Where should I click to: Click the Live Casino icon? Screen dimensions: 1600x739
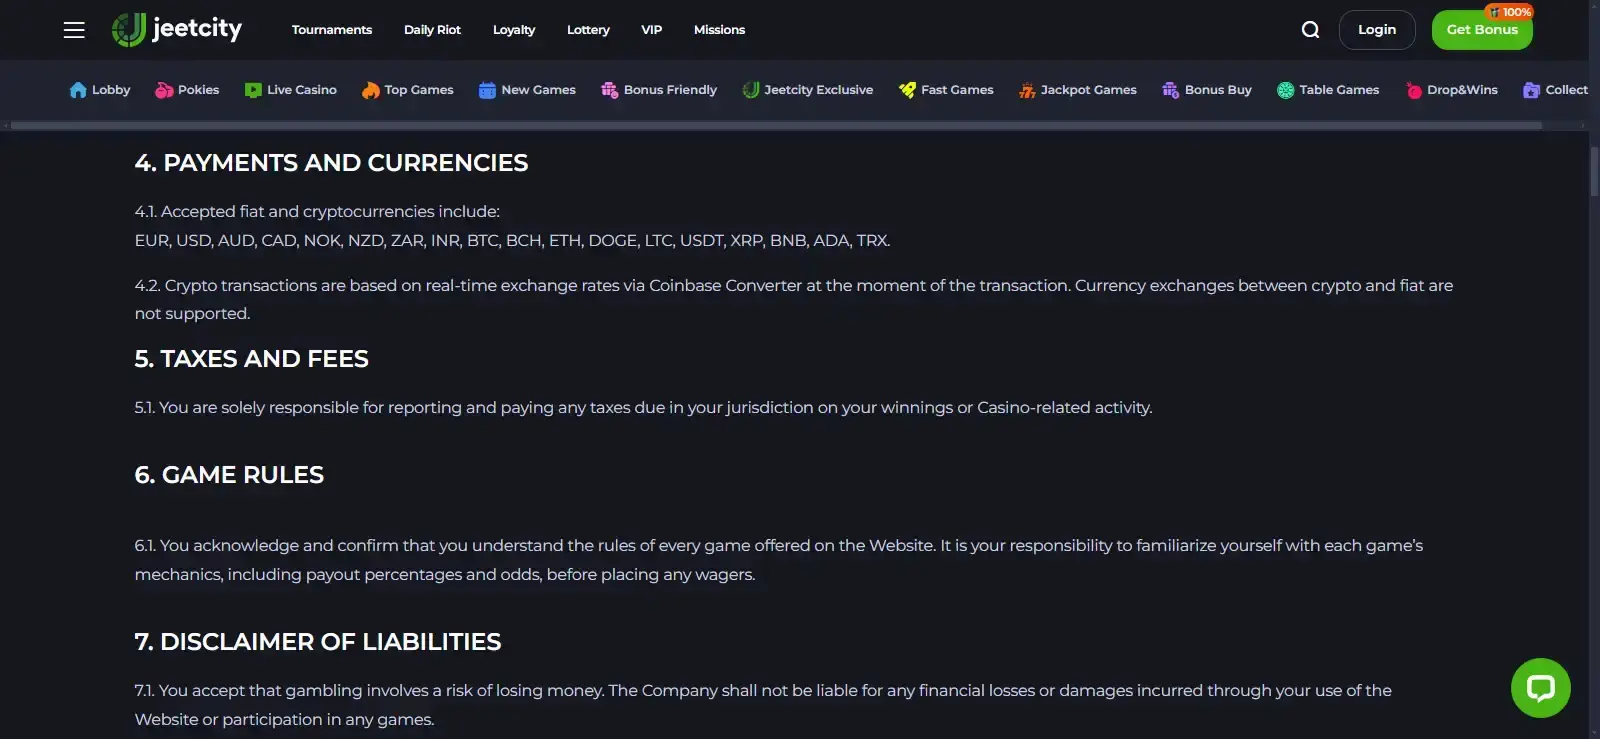pos(253,90)
